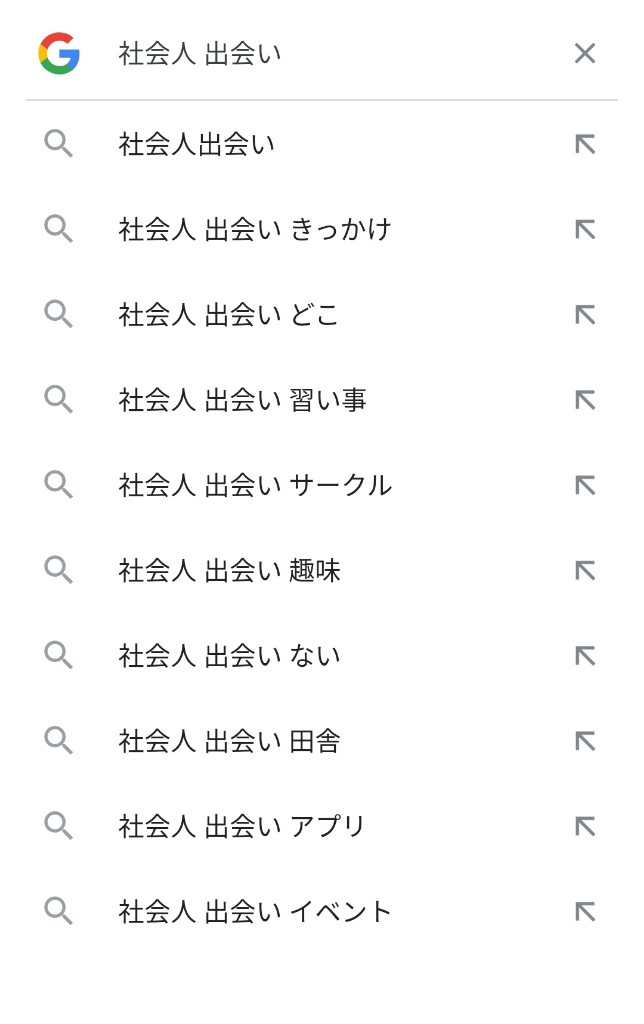
Task: Open suggestion 社会人 出会い 趣味
Action: click(322, 570)
